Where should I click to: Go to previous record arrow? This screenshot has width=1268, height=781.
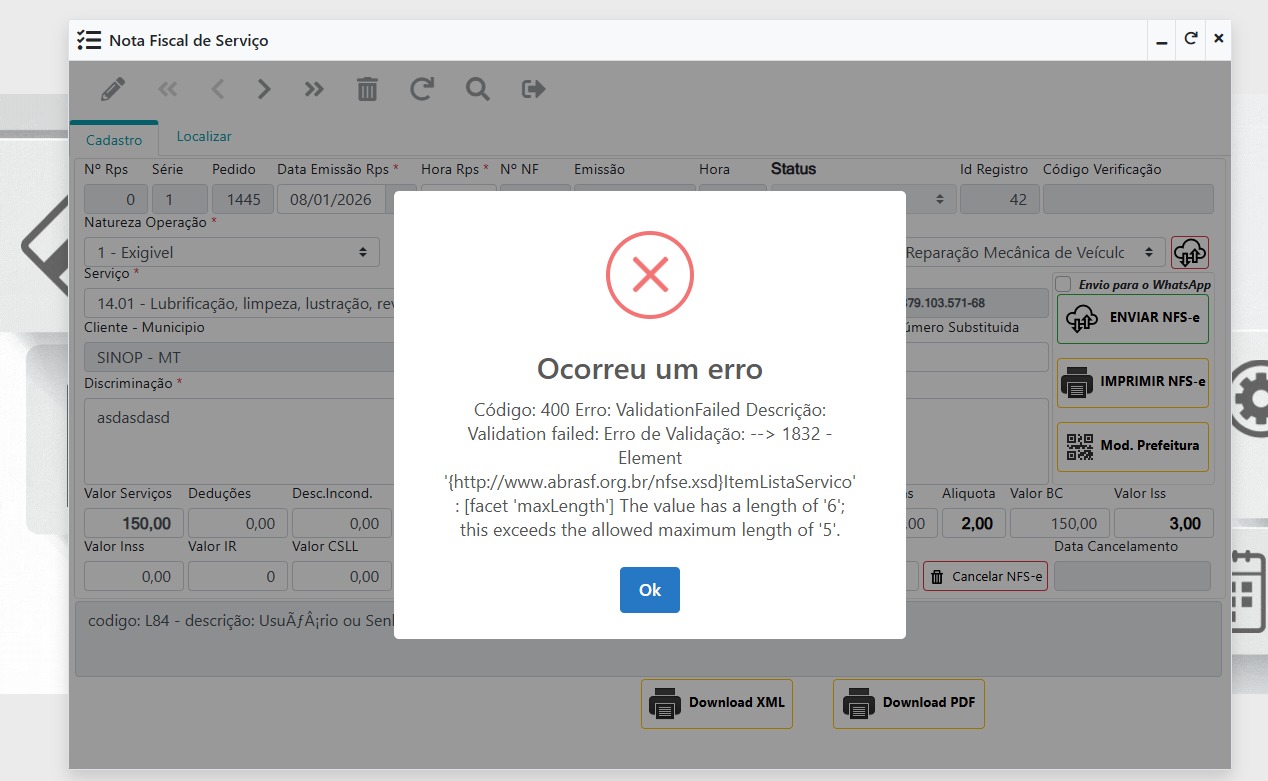tap(217, 89)
